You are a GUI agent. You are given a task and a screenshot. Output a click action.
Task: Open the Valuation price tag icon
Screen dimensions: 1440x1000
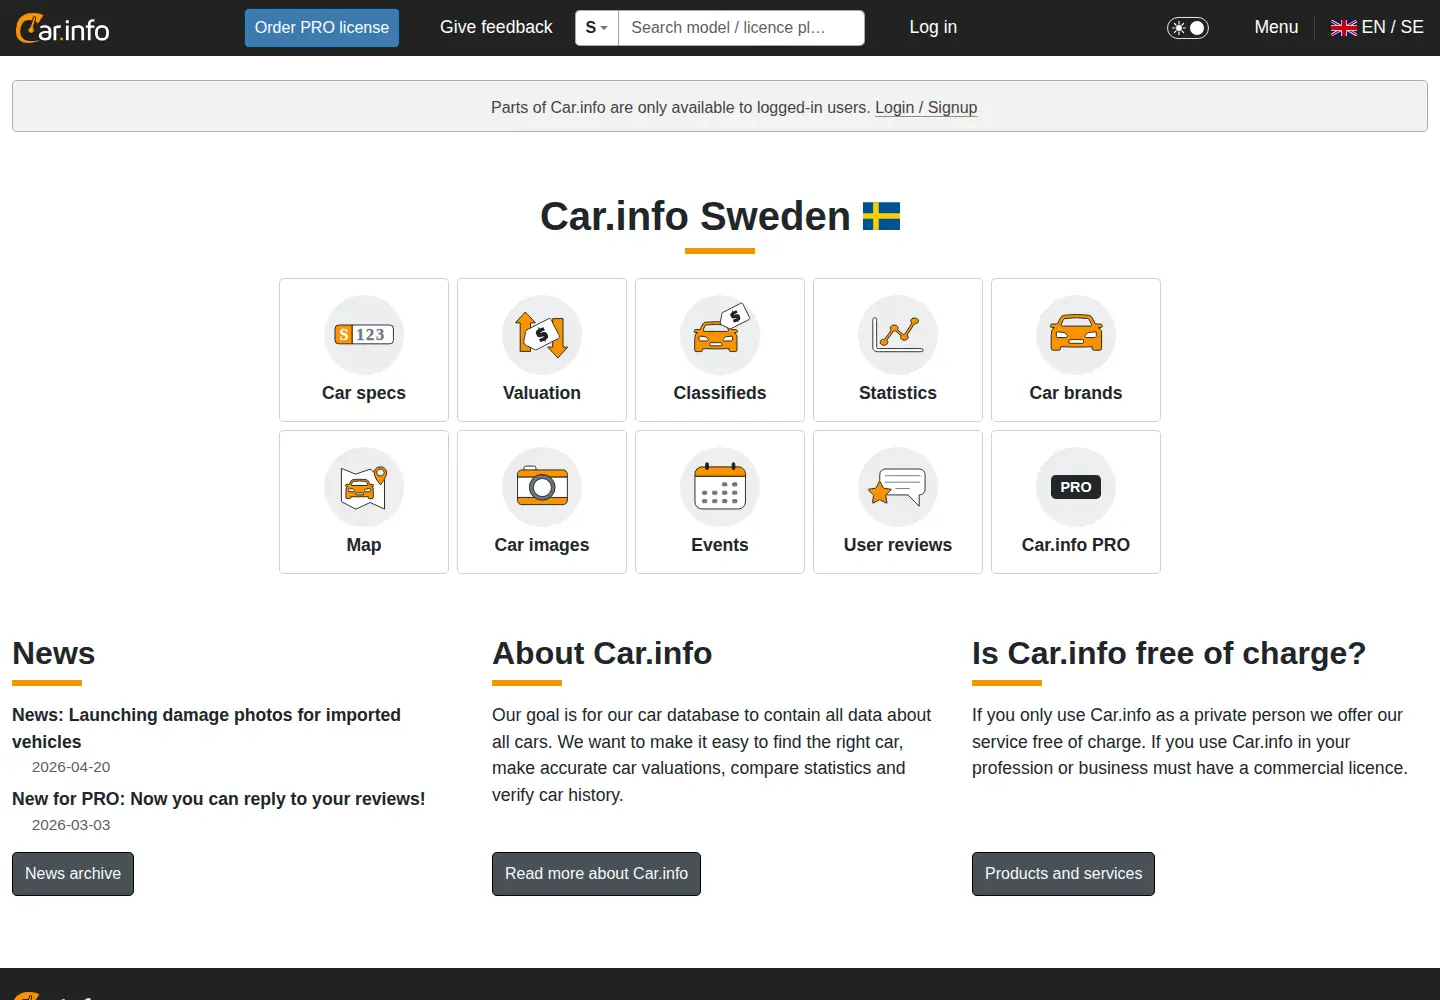coord(542,335)
